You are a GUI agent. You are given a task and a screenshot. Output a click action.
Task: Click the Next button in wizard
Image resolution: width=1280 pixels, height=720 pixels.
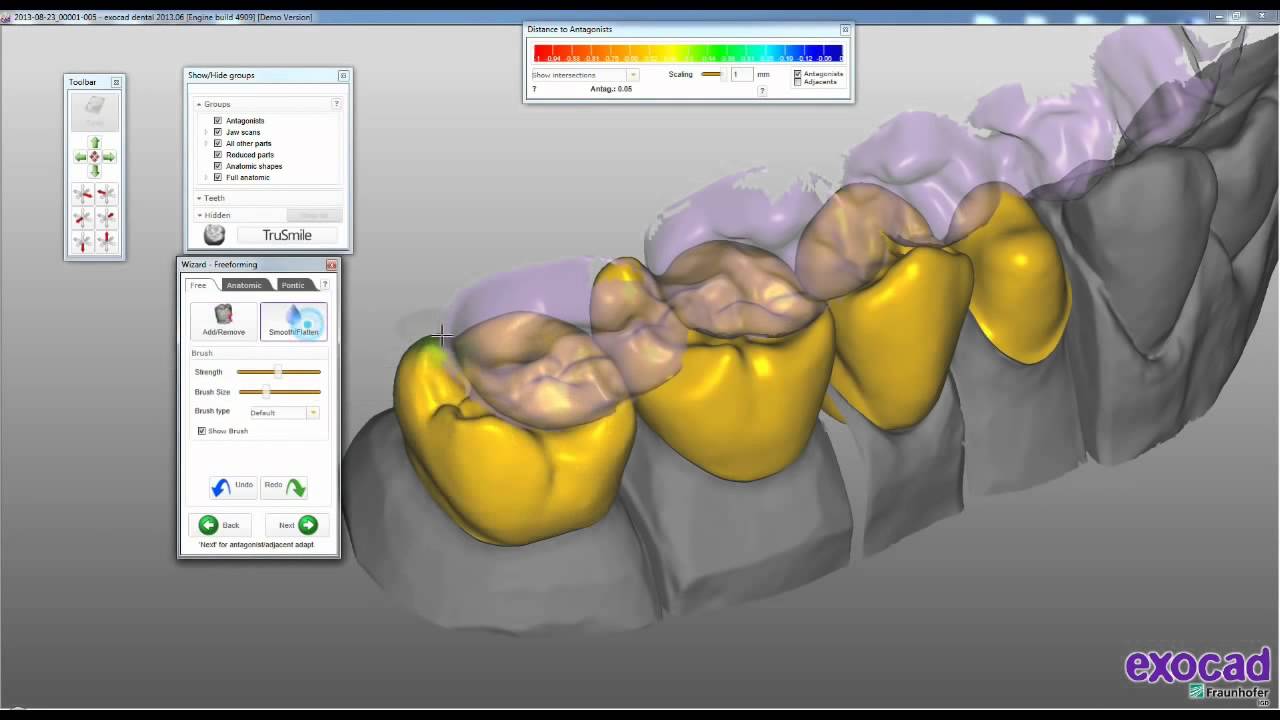pyautogui.click(x=297, y=525)
